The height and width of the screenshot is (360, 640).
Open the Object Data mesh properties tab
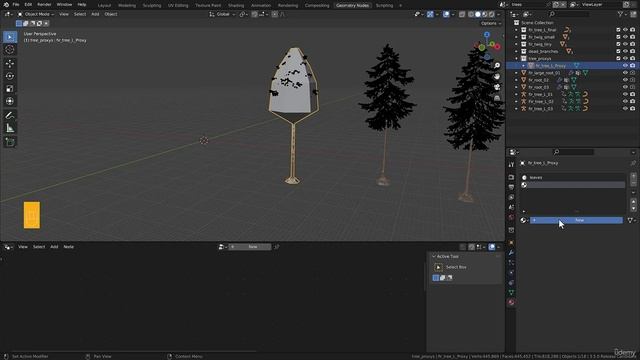(x=511, y=293)
